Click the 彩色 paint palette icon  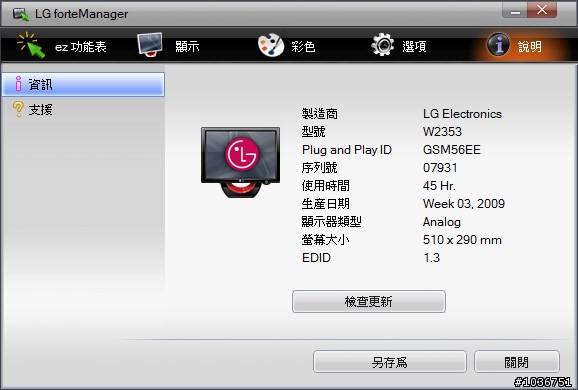tap(271, 45)
